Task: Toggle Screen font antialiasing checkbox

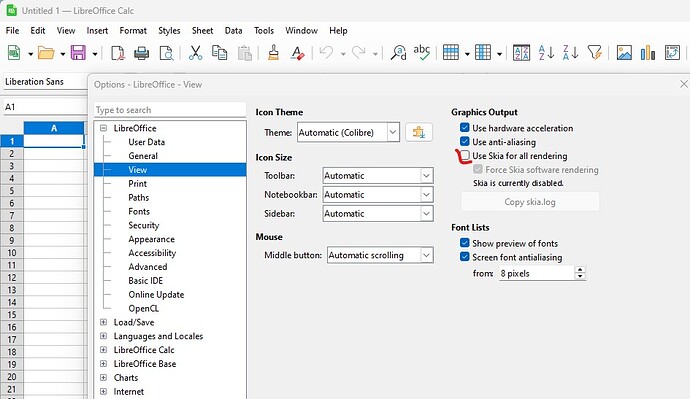Action: click(465, 256)
